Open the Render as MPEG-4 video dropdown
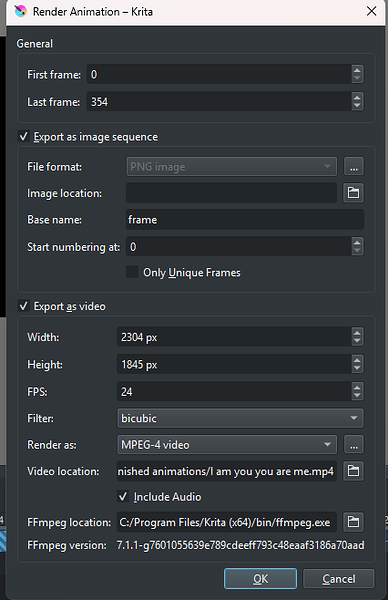The image size is (388, 600). pyautogui.click(x=227, y=445)
